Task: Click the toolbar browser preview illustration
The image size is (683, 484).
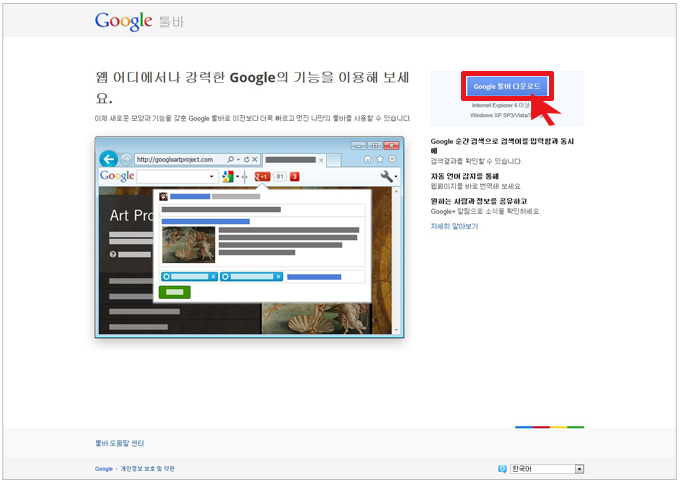Action: click(x=249, y=237)
